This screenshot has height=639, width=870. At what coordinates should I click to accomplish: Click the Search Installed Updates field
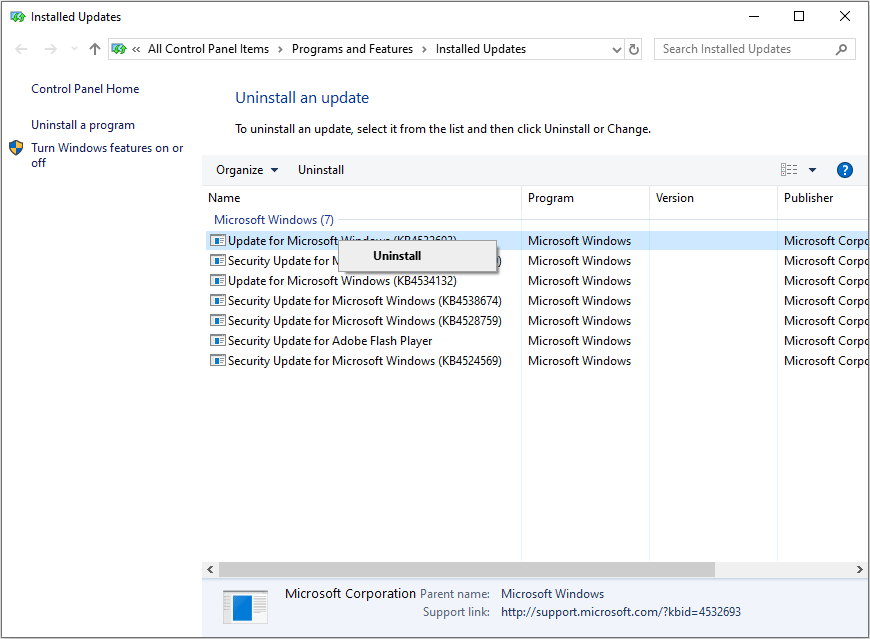755,49
